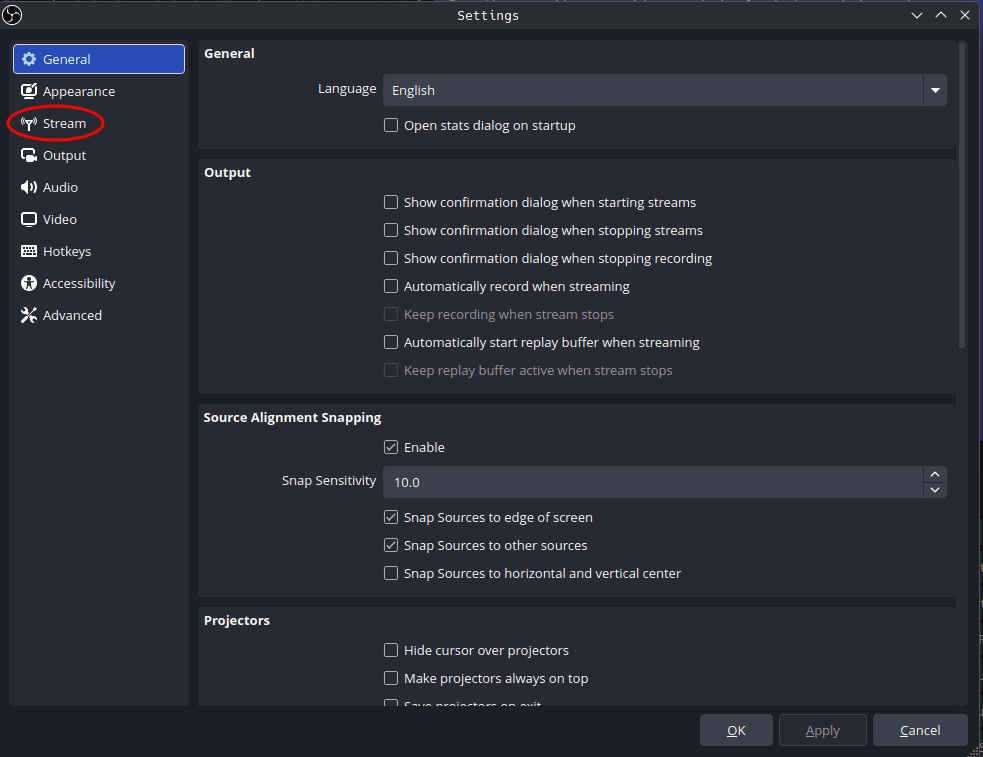
Task: Click the OBS logo in title bar
Action: (x=12, y=14)
